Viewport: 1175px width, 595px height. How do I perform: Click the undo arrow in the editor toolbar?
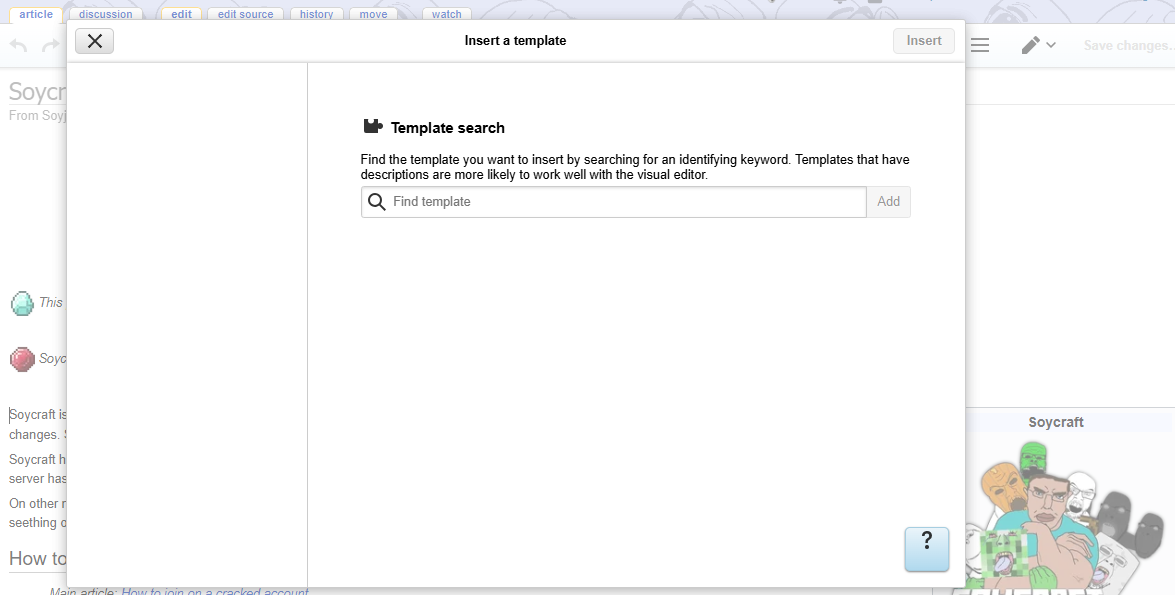coord(18,46)
